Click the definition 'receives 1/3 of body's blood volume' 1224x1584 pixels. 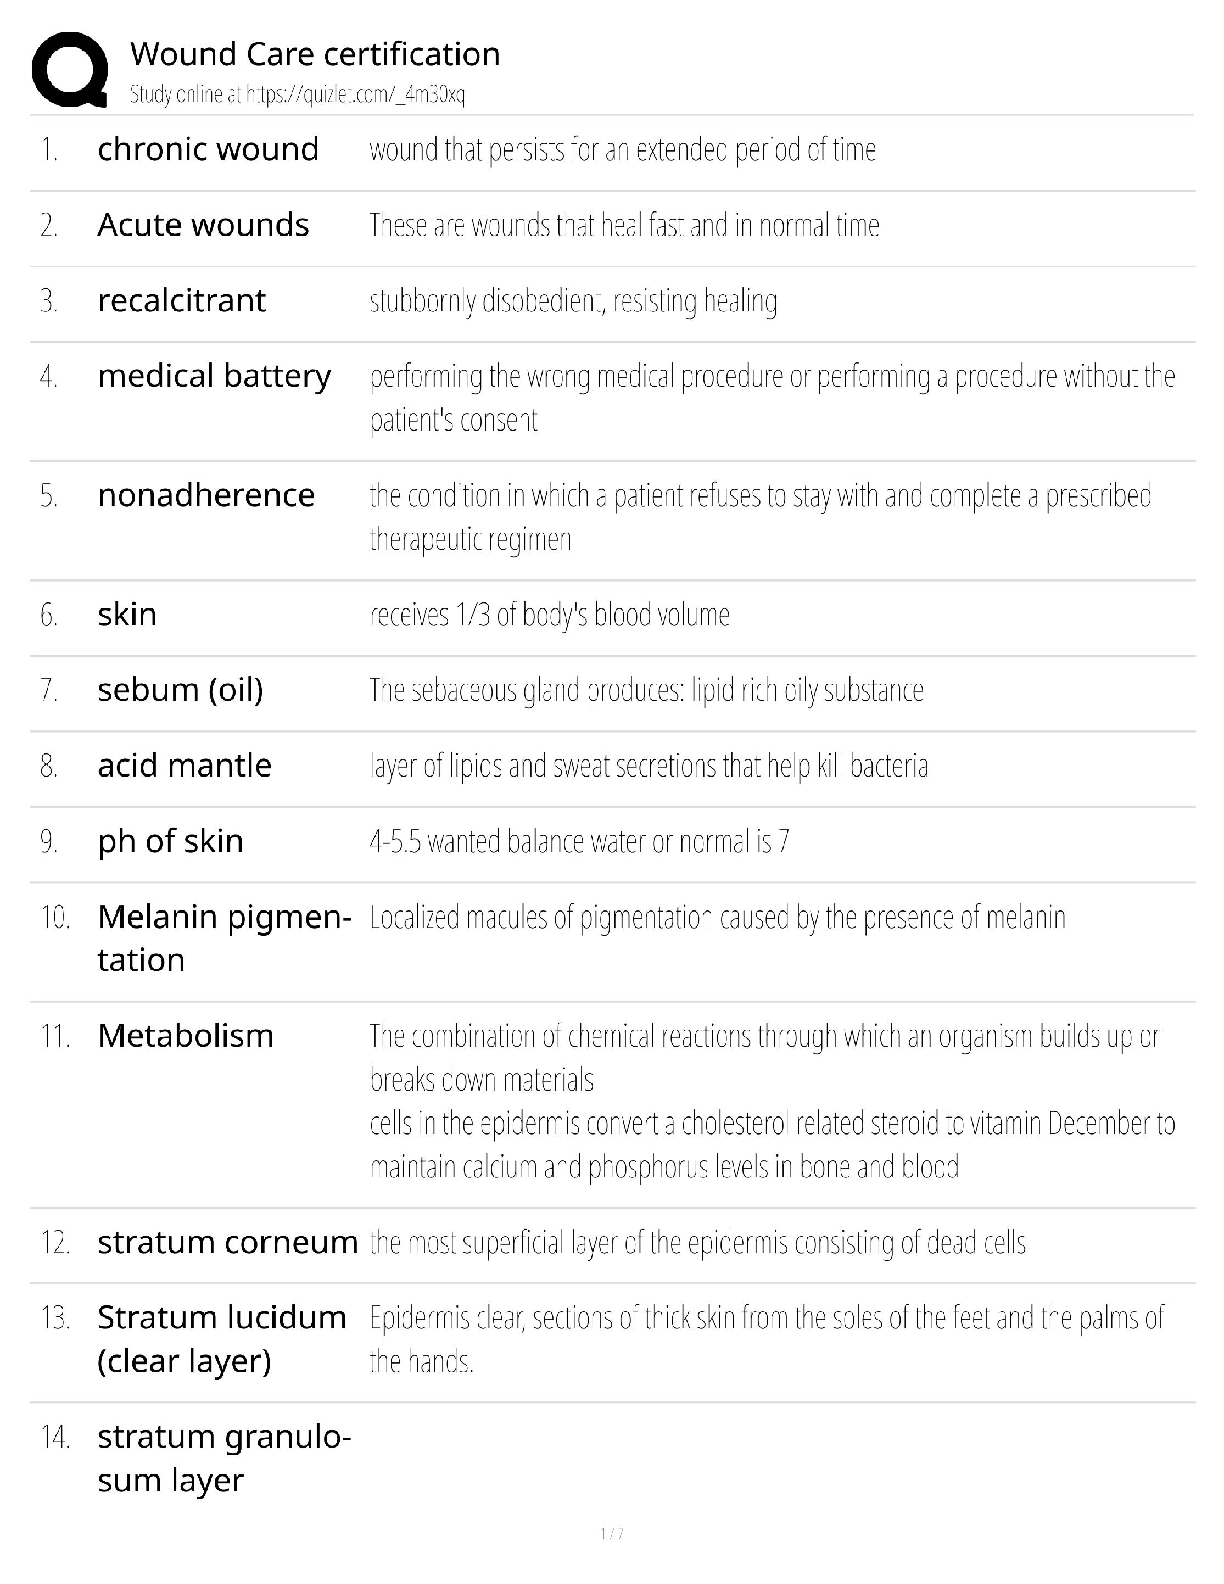tap(549, 614)
